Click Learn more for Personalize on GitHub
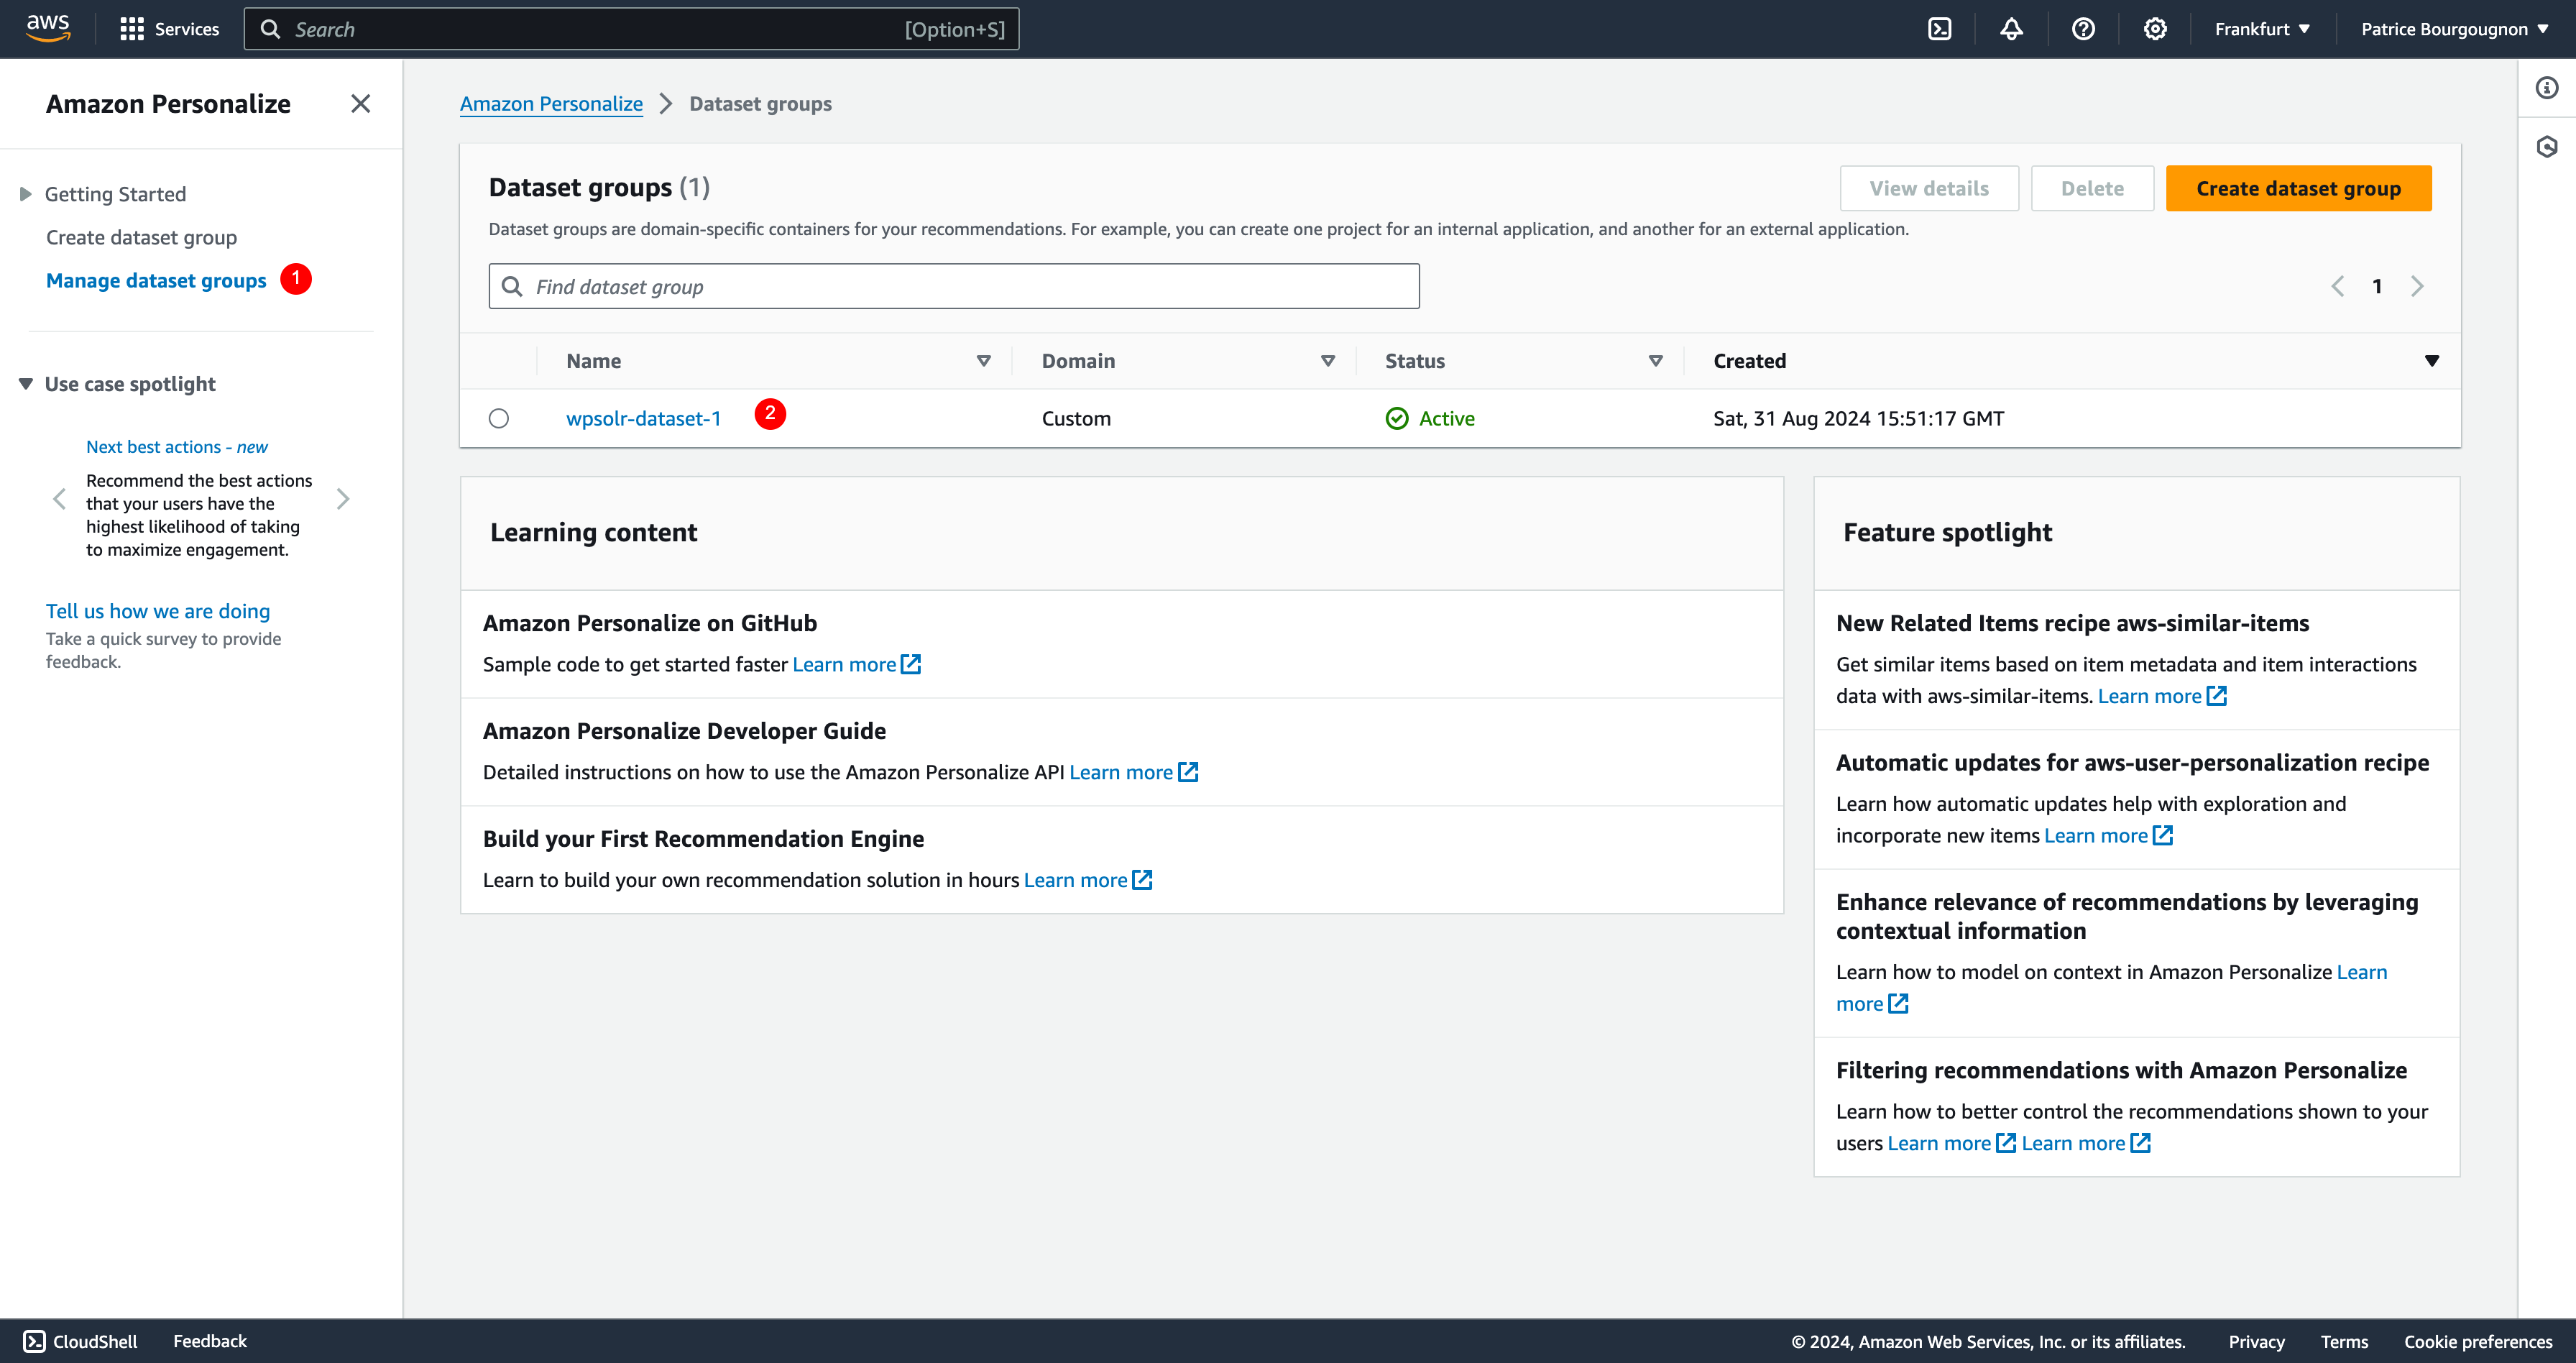The height and width of the screenshot is (1363, 2576). pyautogui.click(x=844, y=664)
